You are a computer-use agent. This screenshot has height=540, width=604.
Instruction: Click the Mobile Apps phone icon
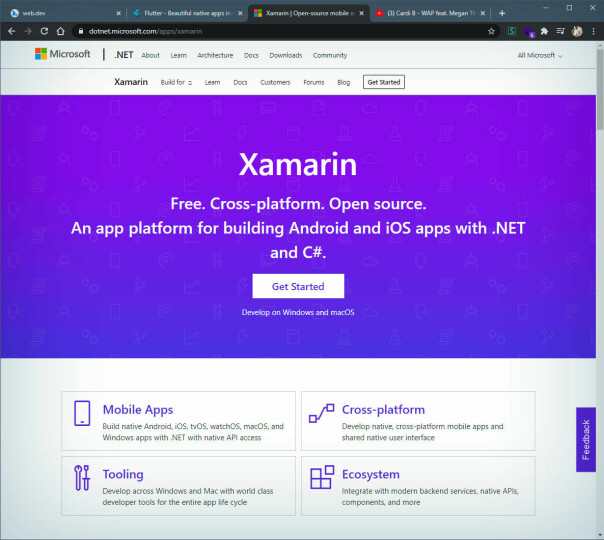coord(82,413)
